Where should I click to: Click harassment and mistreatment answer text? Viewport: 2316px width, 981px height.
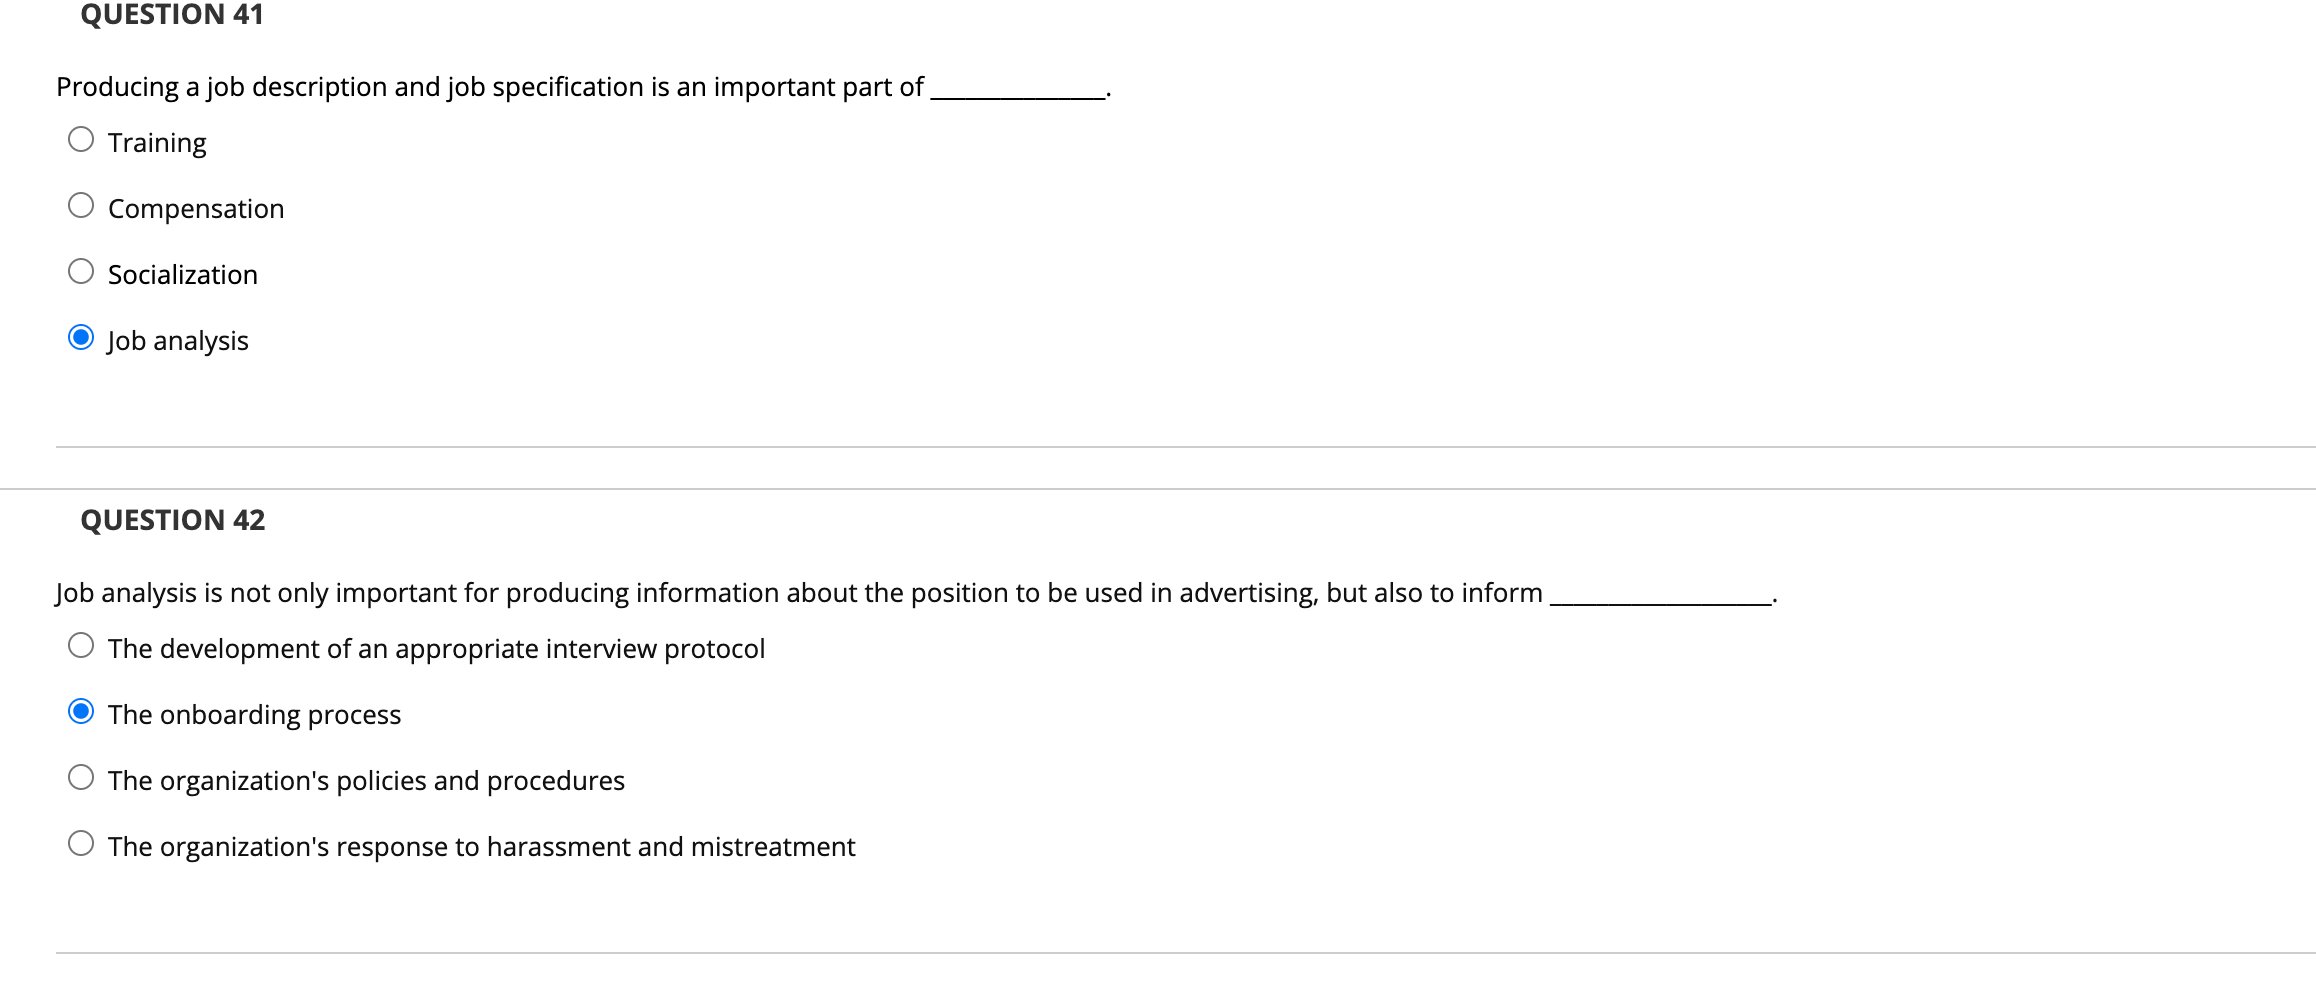click(x=481, y=847)
